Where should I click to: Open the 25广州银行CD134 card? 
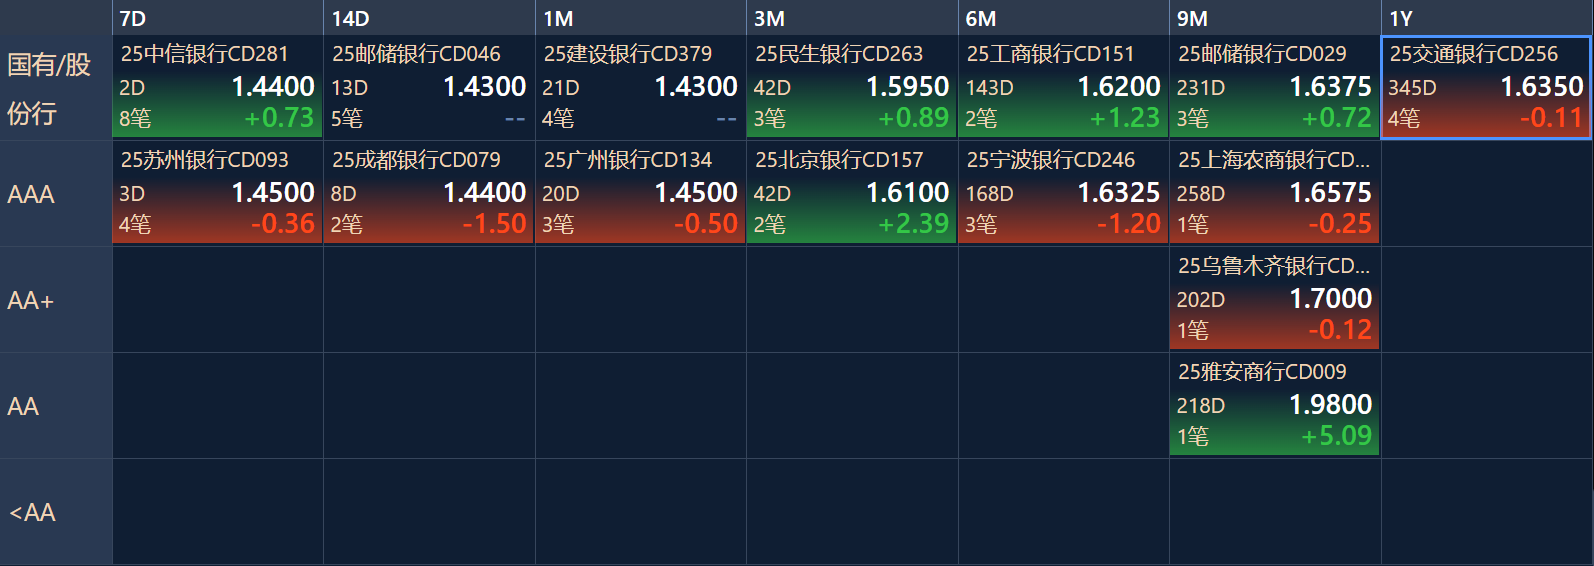pyautogui.click(x=640, y=193)
